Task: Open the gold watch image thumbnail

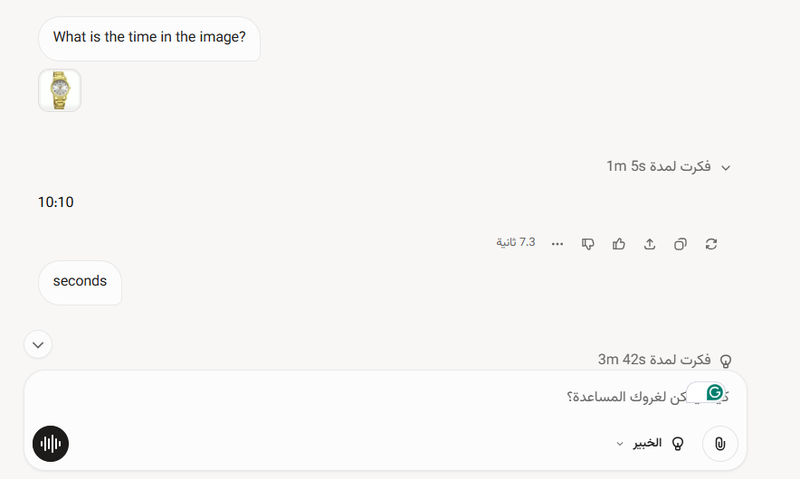Action: 60,90
